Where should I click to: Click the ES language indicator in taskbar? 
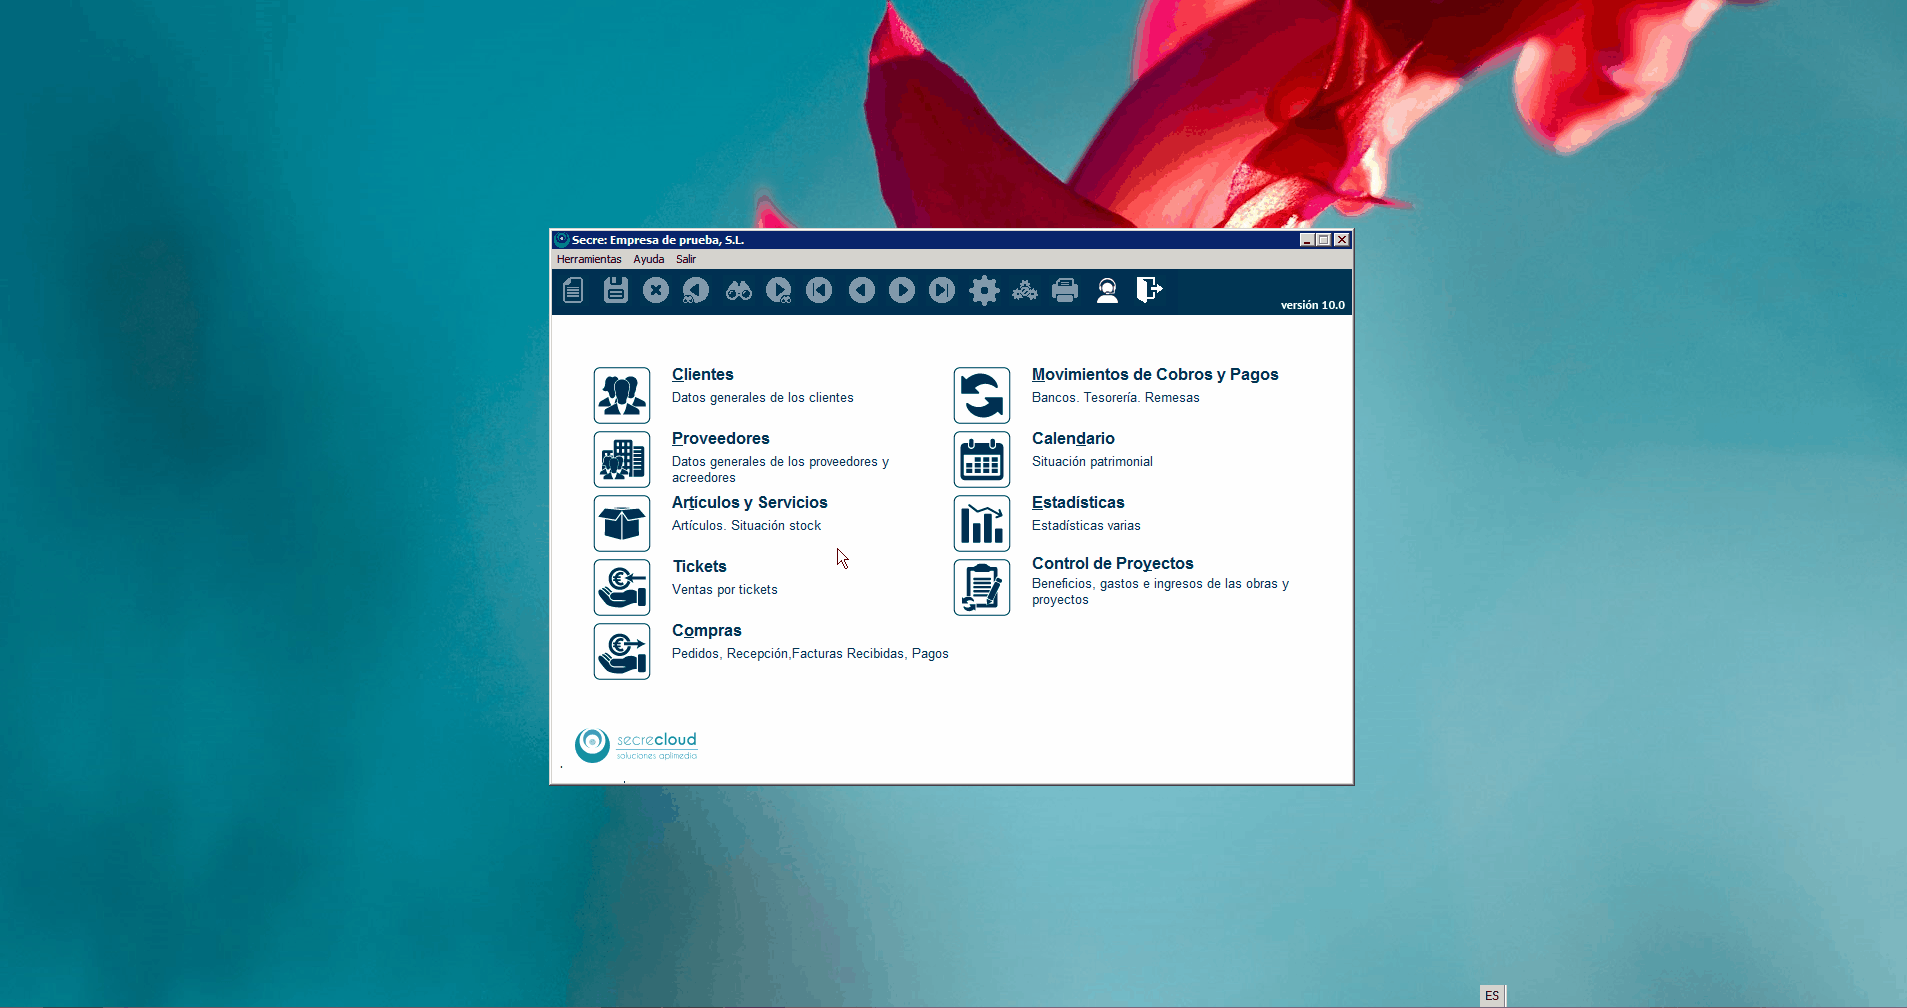pyautogui.click(x=1491, y=996)
